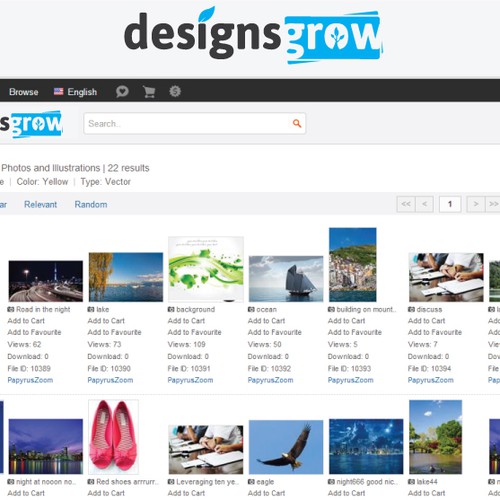Viewport: 500px width, 500px height.
Task: Sort results by Relevant
Action: point(40,204)
